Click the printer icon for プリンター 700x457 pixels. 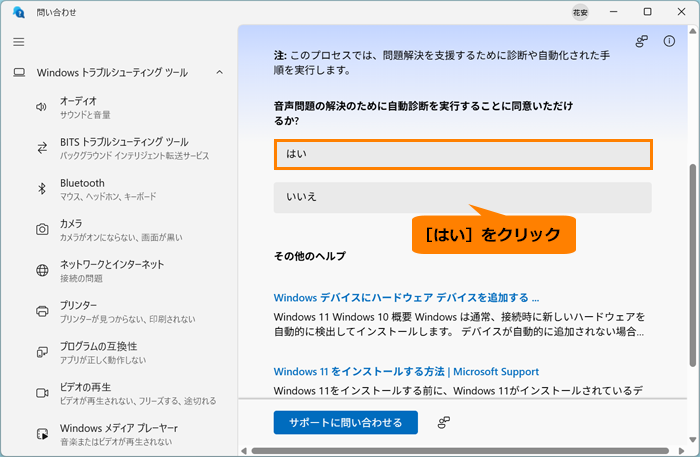pos(42,311)
